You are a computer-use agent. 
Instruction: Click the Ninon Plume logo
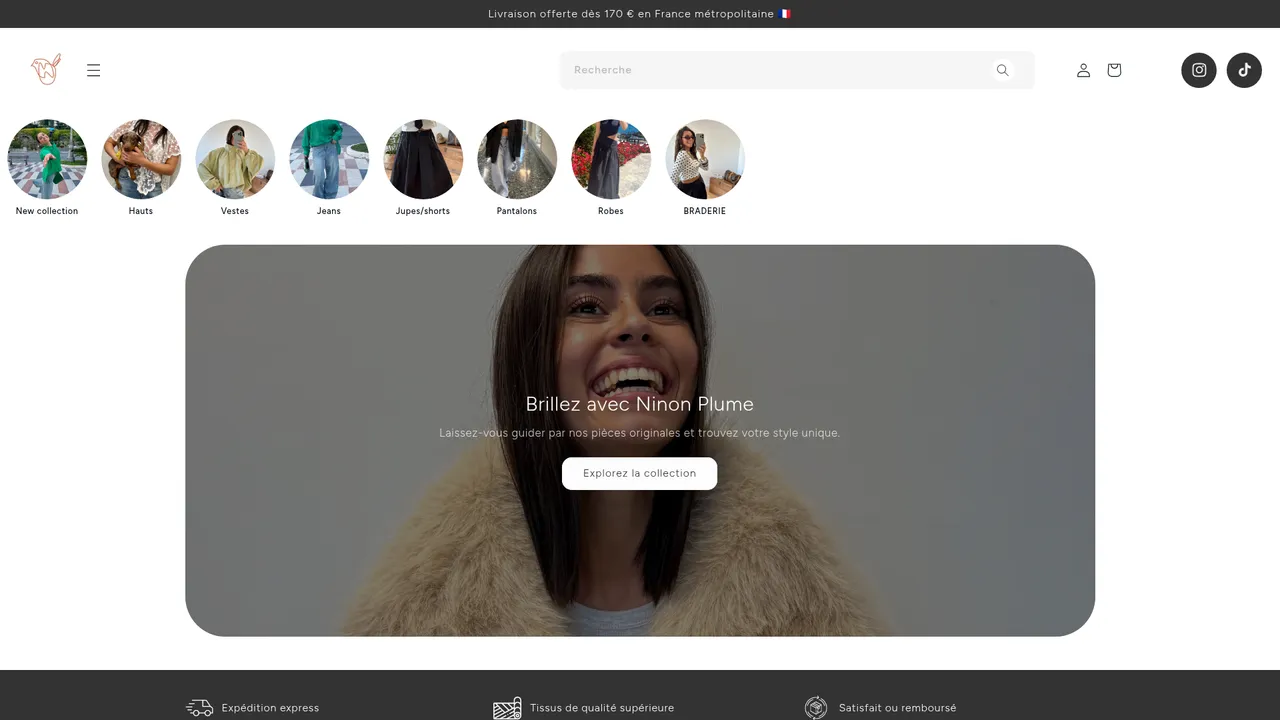coord(46,70)
